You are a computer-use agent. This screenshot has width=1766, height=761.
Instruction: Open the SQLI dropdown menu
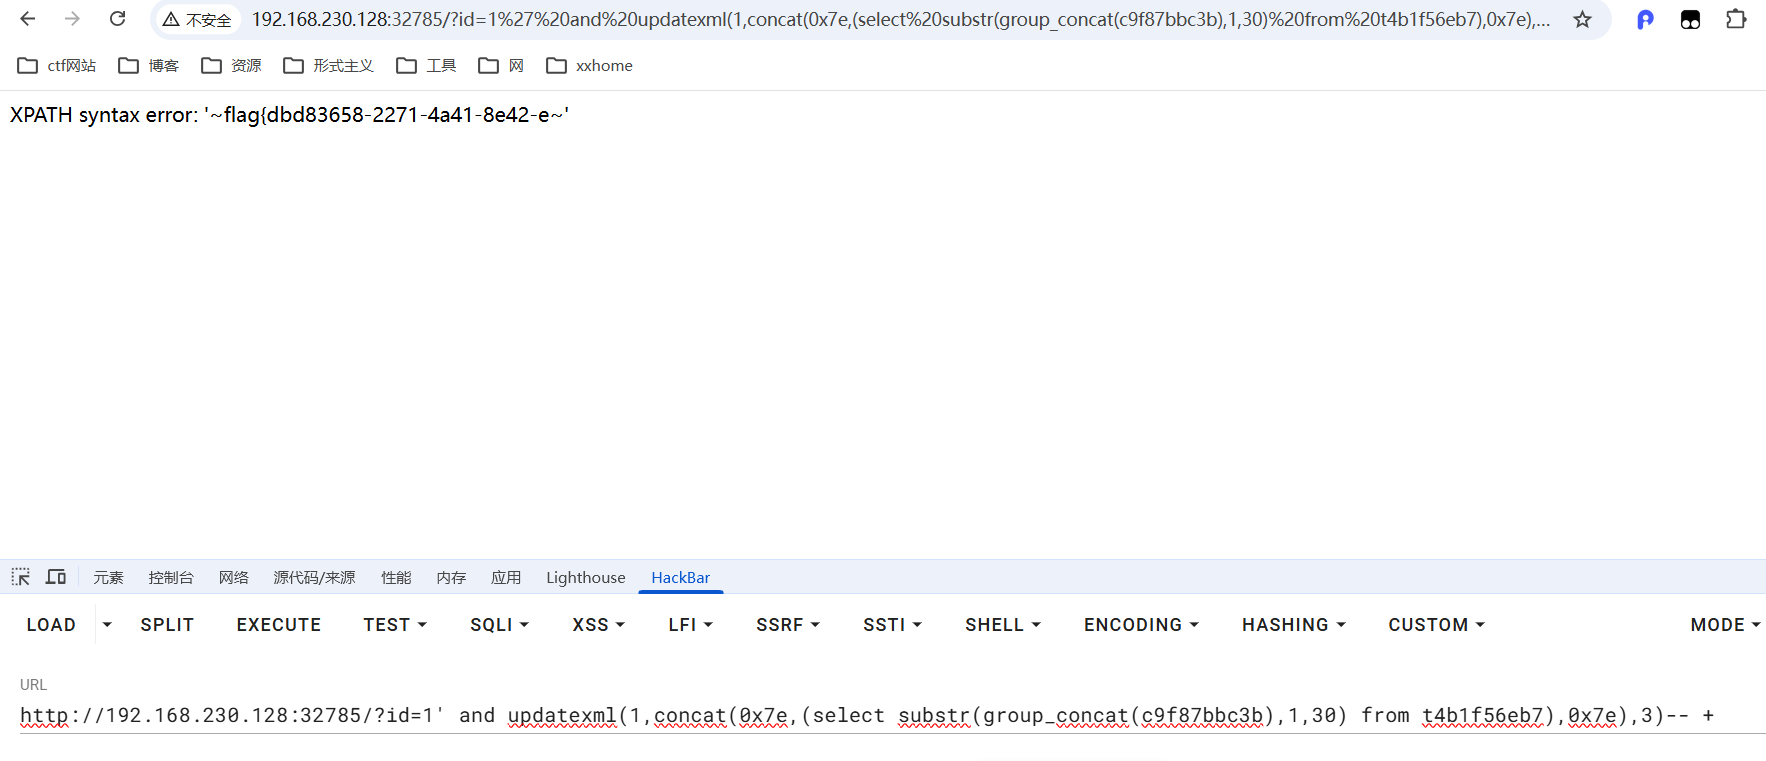coord(500,624)
